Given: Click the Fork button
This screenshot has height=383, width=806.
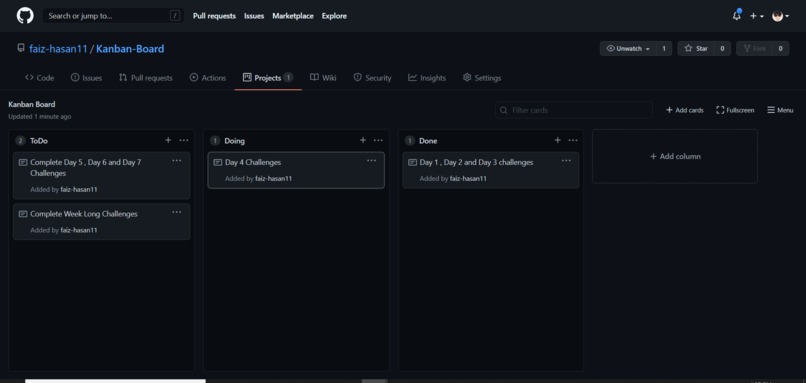Looking at the screenshot, I should pyautogui.click(x=754, y=48).
